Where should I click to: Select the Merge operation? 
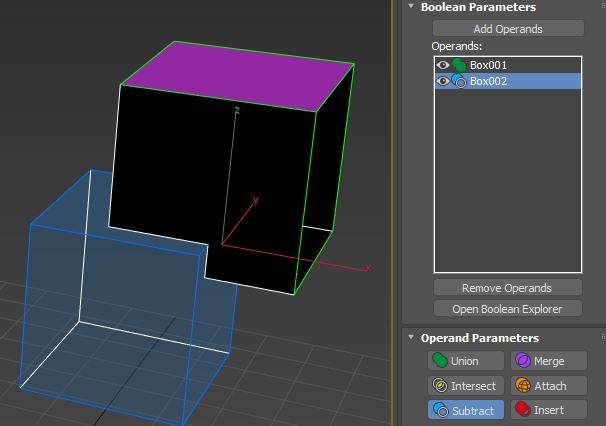pos(549,361)
